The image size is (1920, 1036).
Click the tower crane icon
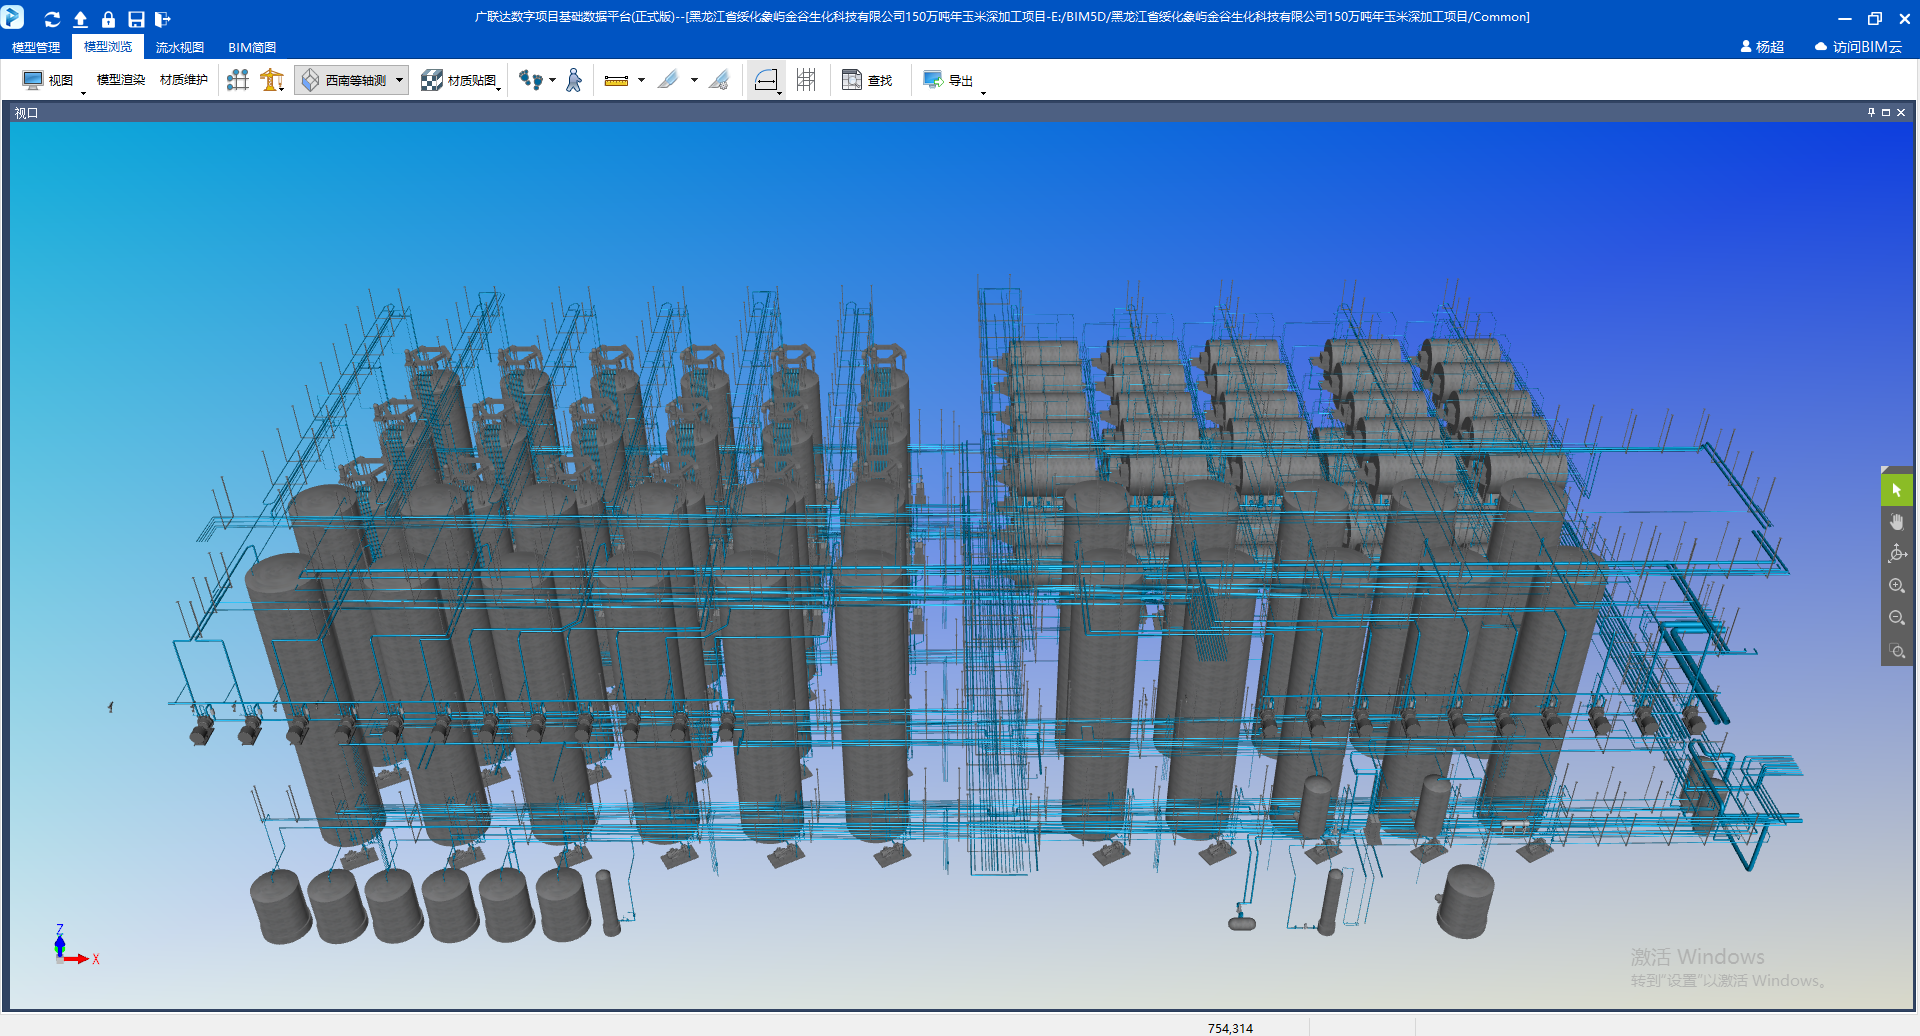click(x=271, y=80)
